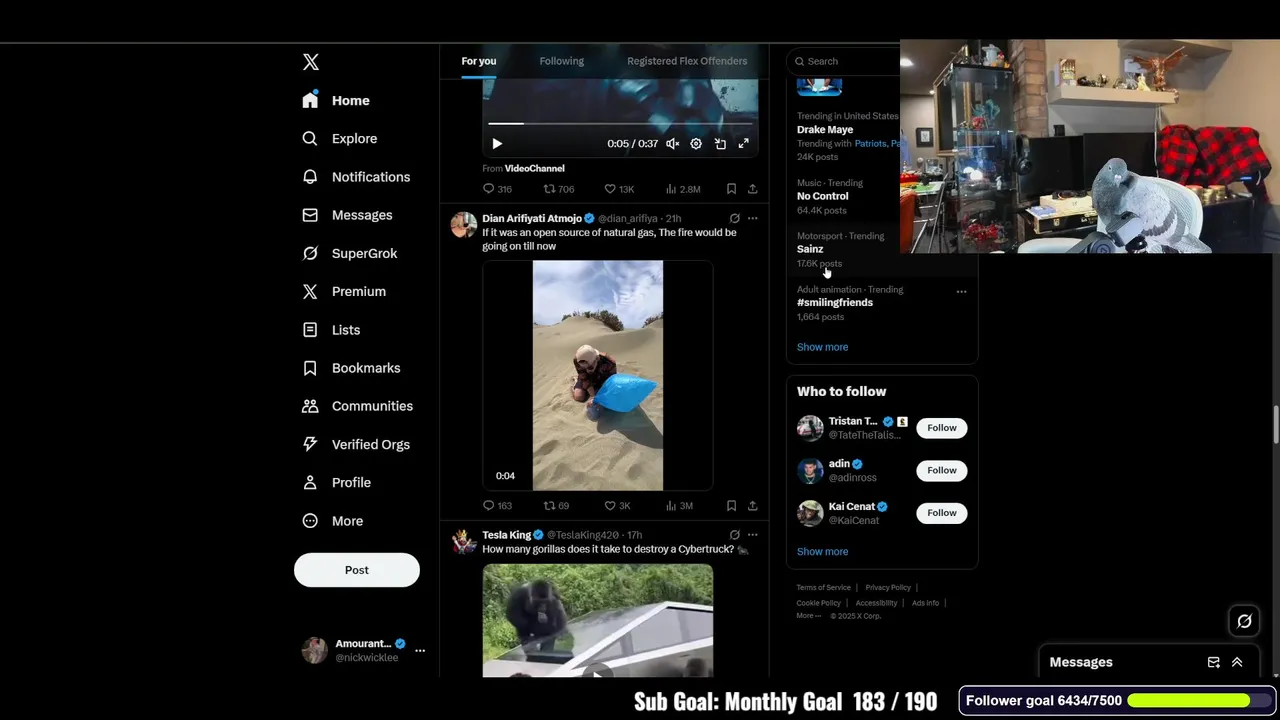The height and width of the screenshot is (720, 1280).
Task: View analytics of the 2.8M views post
Action: (682, 189)
